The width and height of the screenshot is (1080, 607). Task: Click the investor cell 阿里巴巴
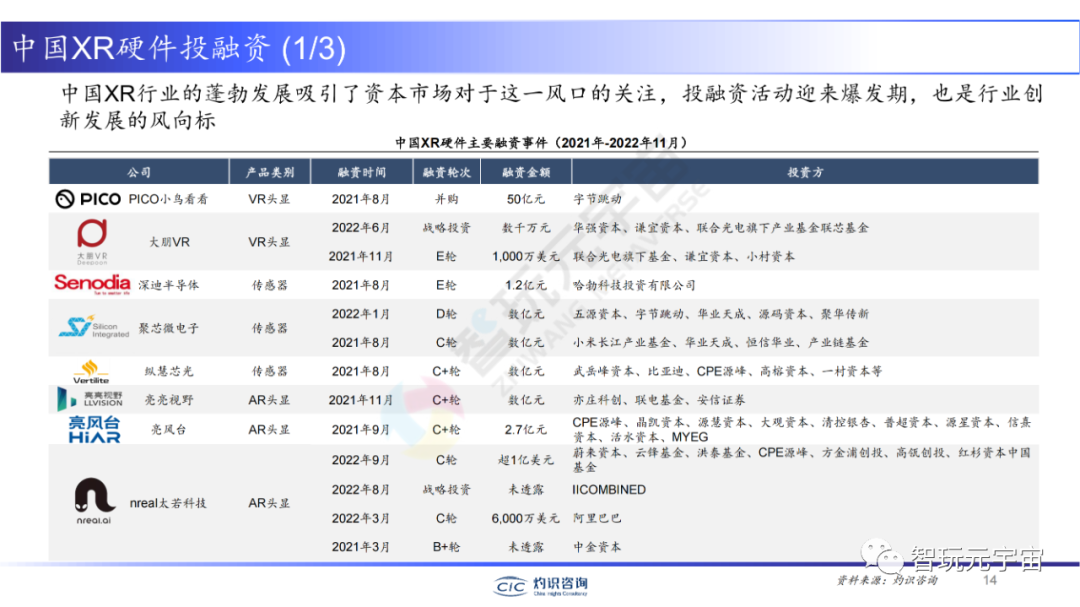click(597, 518)
